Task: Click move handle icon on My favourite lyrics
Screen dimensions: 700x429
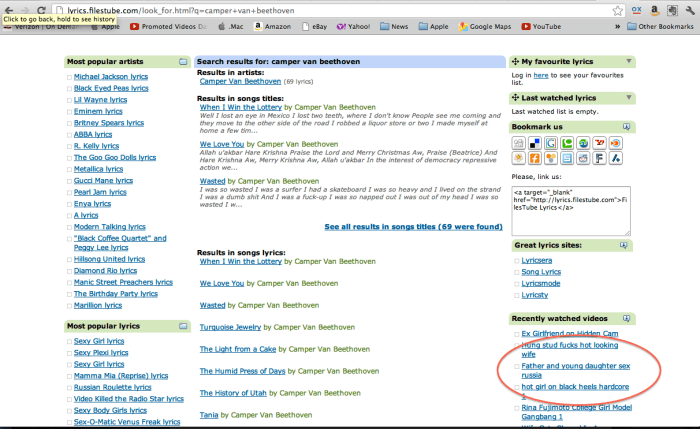Action: coord(515,61)
